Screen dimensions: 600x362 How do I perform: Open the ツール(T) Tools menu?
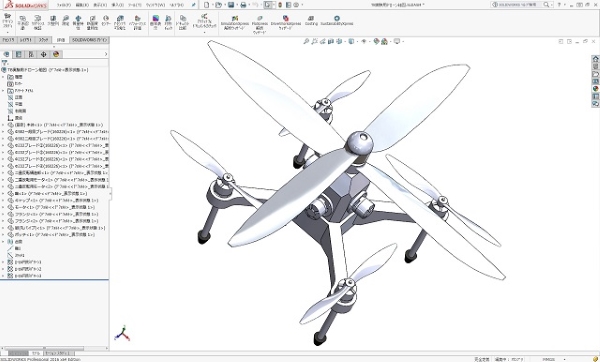click(x=134, y=5)
